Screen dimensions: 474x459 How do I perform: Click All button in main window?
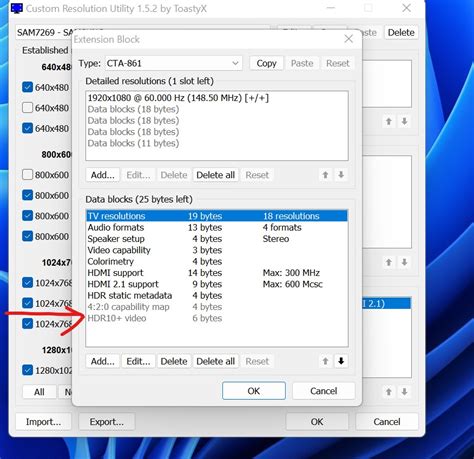click(x=39, y=392)
